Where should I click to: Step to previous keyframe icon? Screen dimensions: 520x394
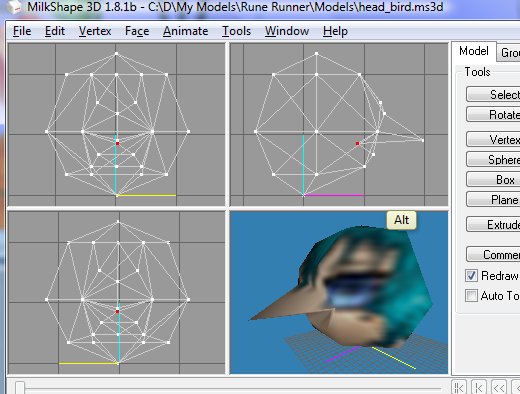pos(479,388)
